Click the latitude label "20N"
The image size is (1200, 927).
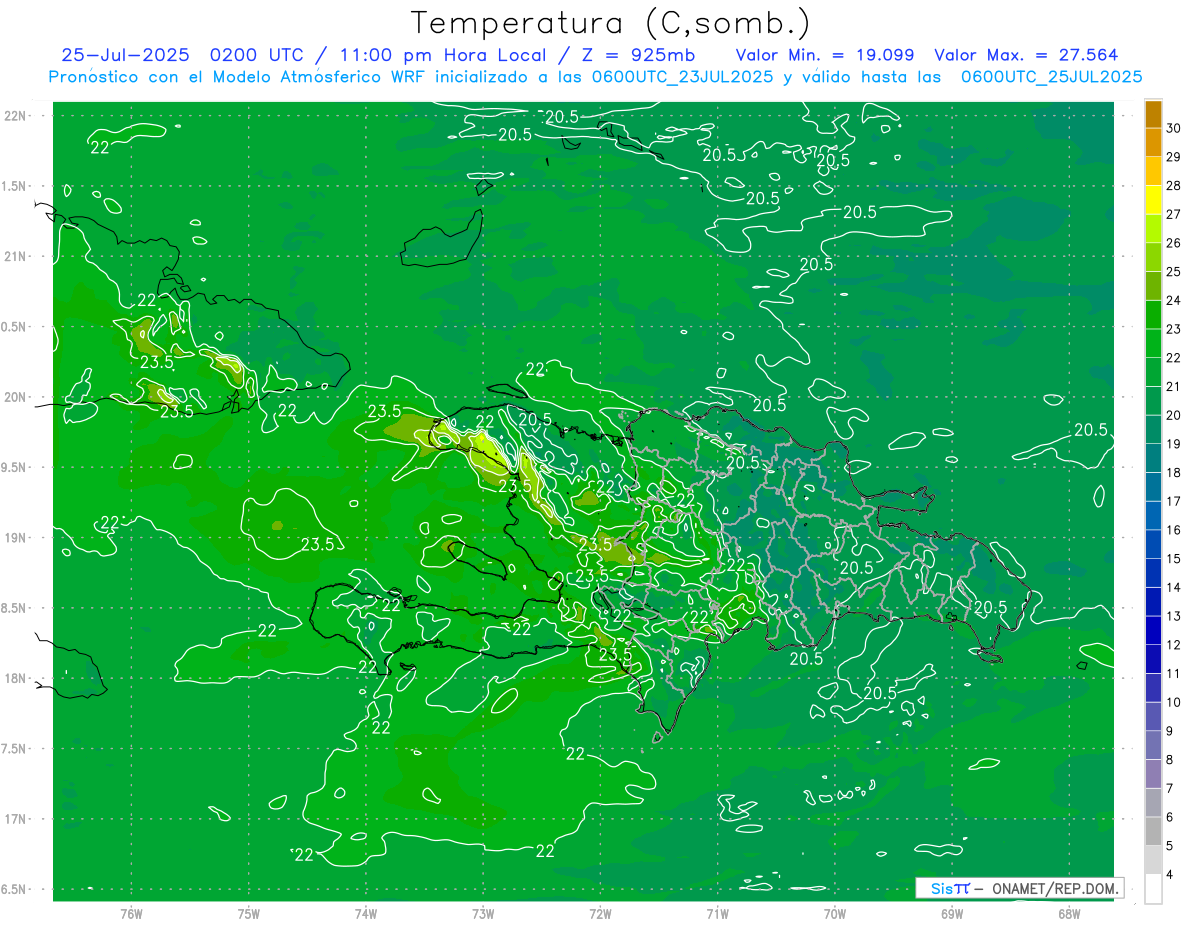(x=17, y=397)
